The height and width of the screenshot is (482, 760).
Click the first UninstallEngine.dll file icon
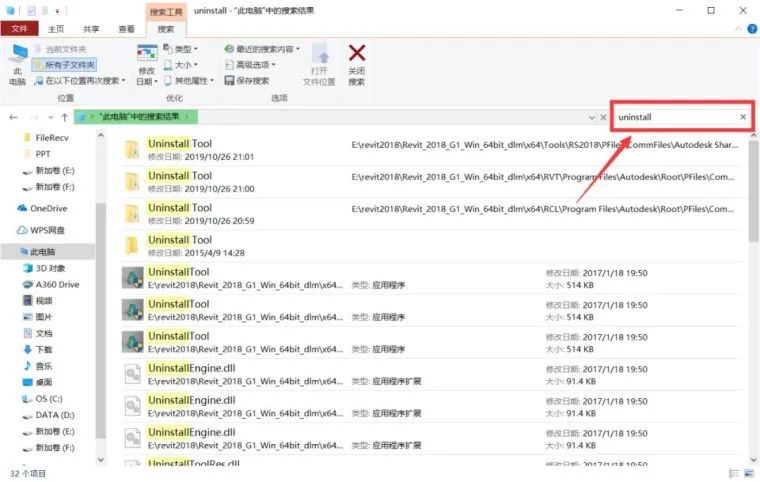[132, 374]
